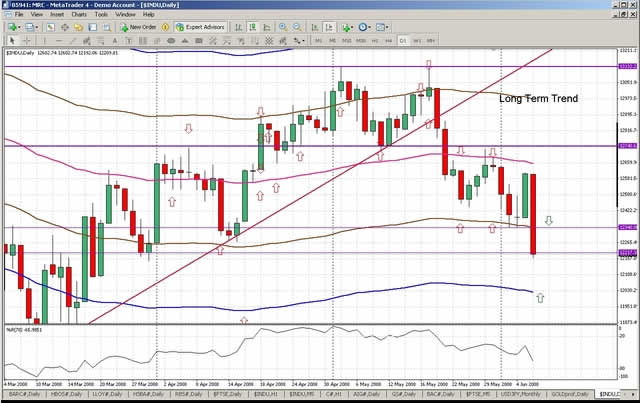This screenshot has width=640, height=403.
Task: Expand the New Chart dropdown arrow
Action: coord(19,27)
